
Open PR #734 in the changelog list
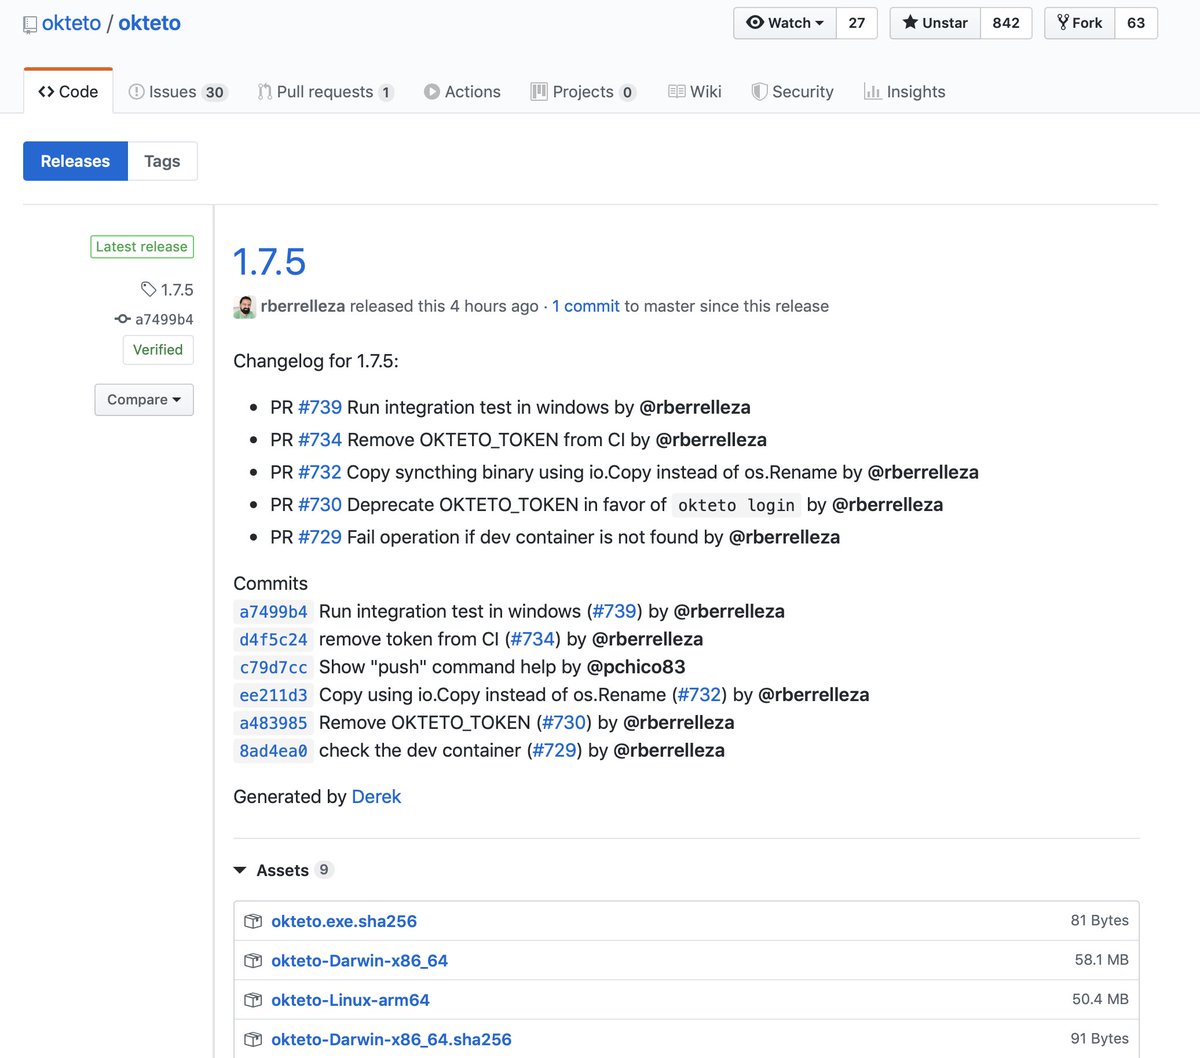coord(320,440)
